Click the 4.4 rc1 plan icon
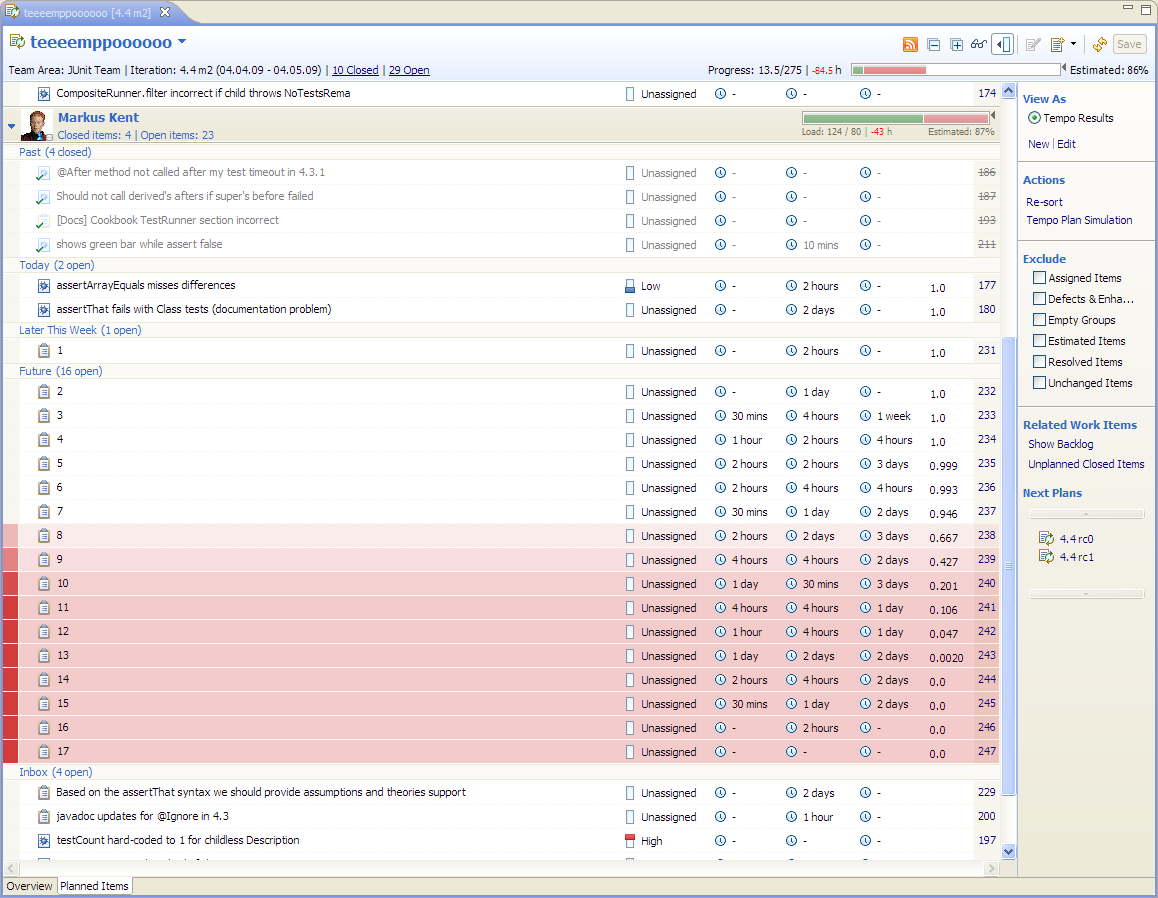 (1046, 557)
